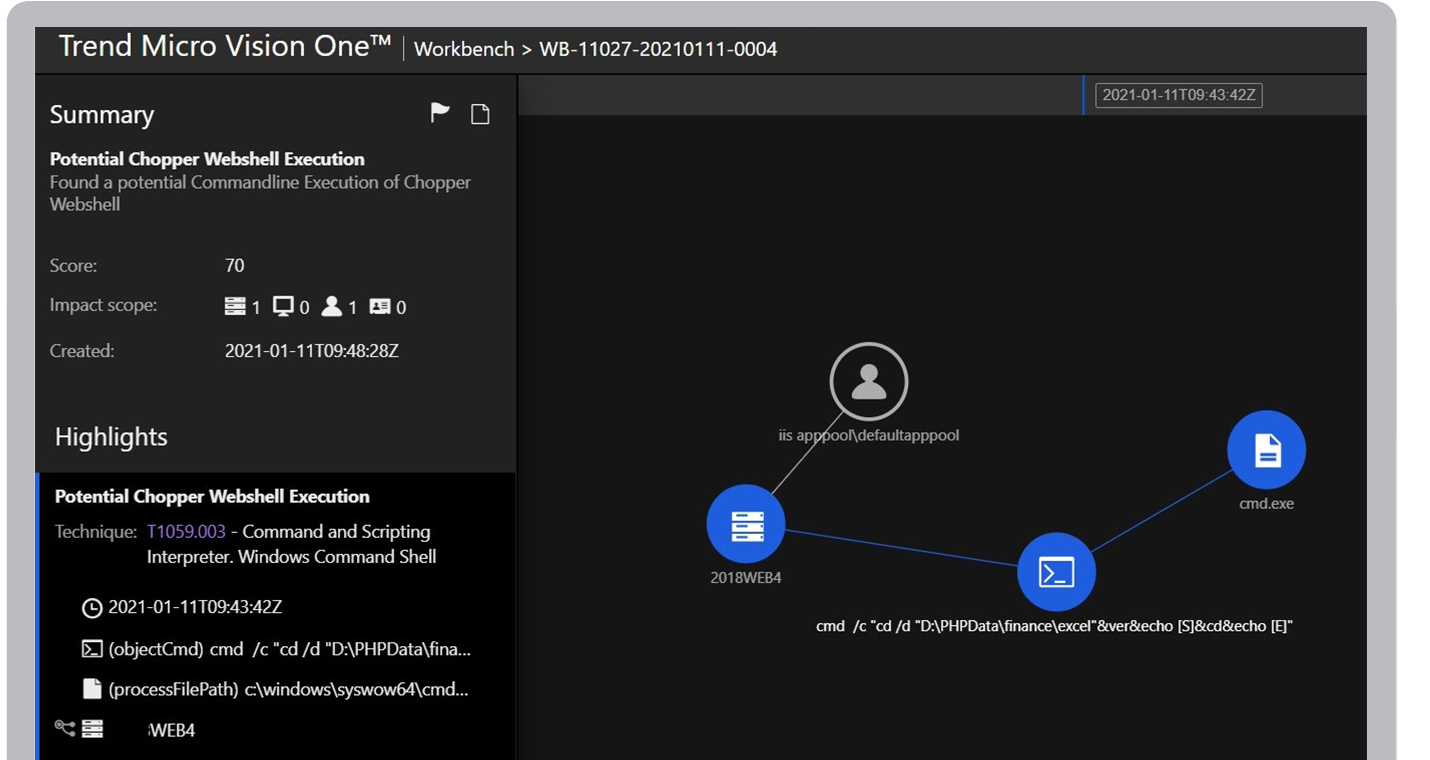Click the processFilePath syswow64 cmd entry text

tap(288, 689)
